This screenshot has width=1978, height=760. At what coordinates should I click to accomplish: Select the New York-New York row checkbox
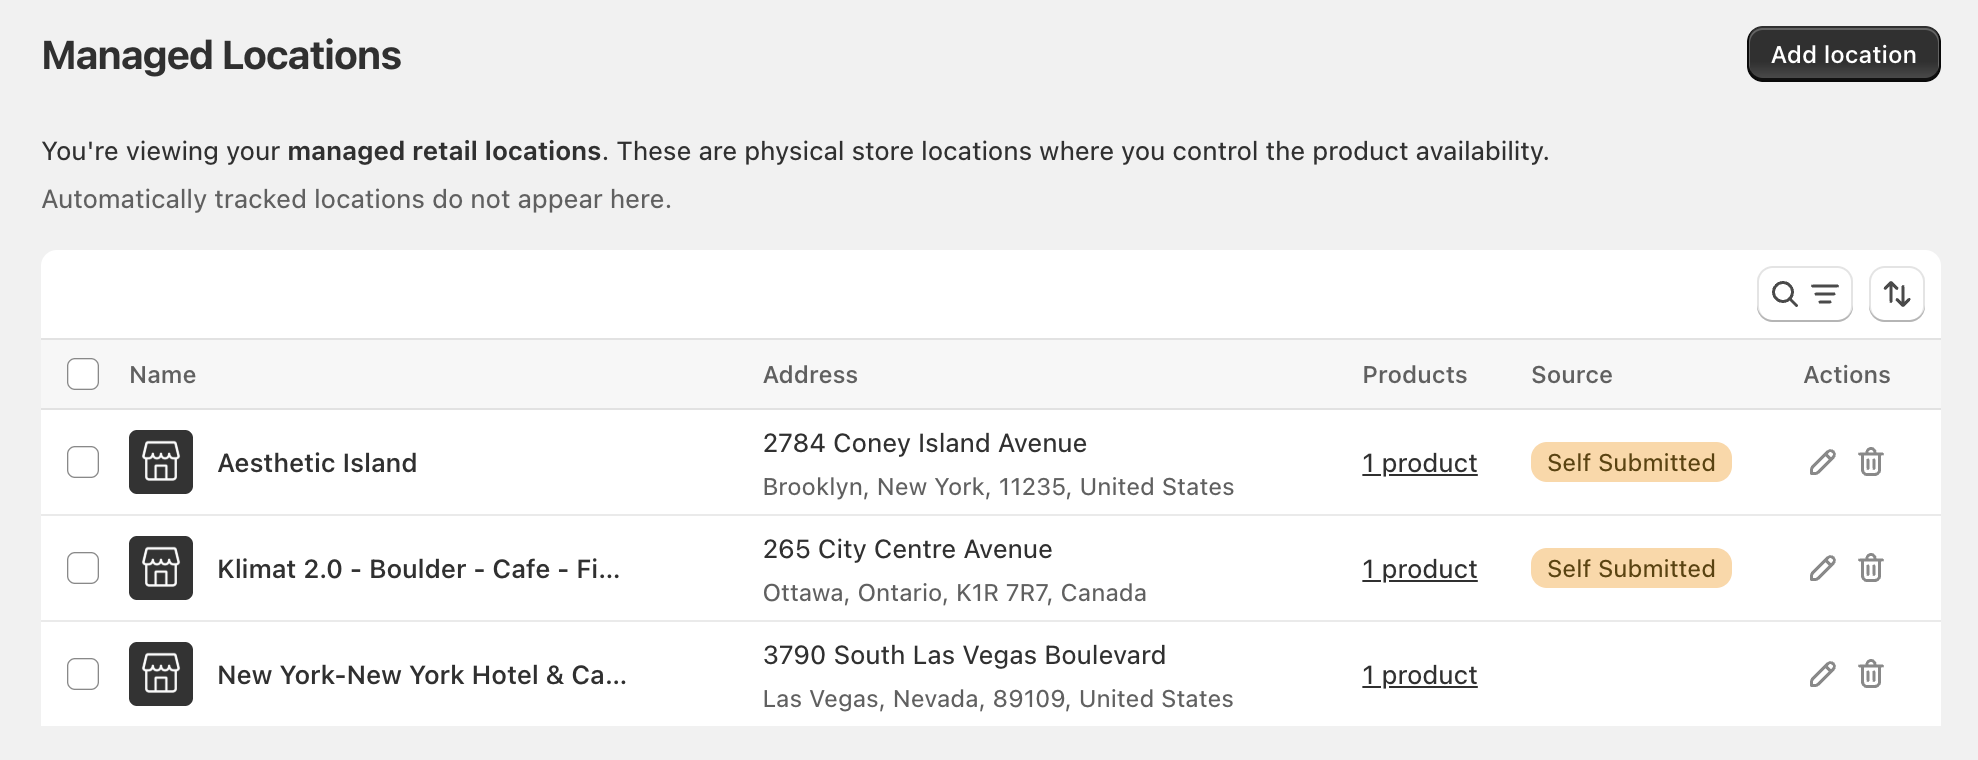83,674
